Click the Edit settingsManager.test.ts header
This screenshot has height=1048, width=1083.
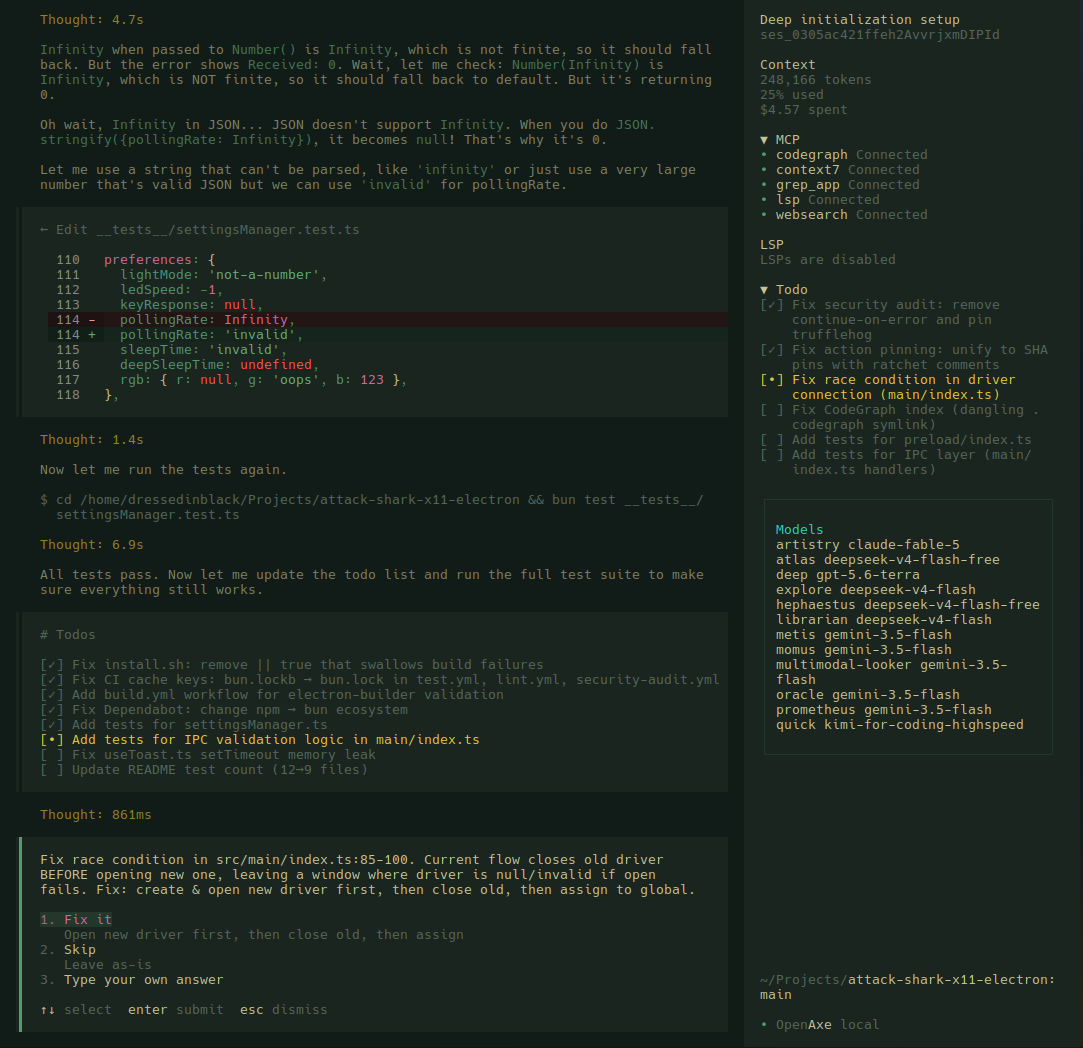coord(200,229)
